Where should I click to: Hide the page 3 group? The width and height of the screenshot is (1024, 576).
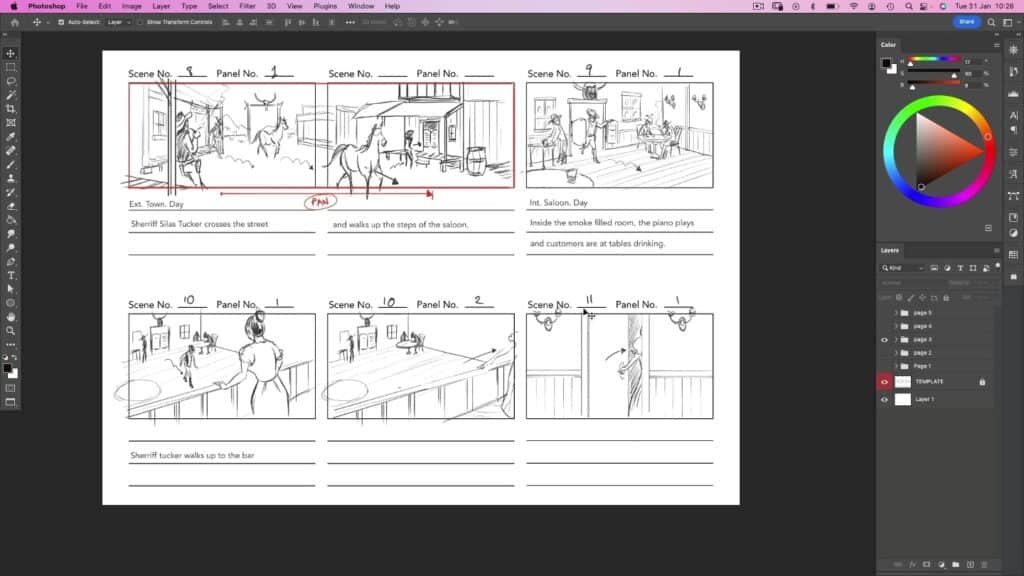(x=884, y=340)
